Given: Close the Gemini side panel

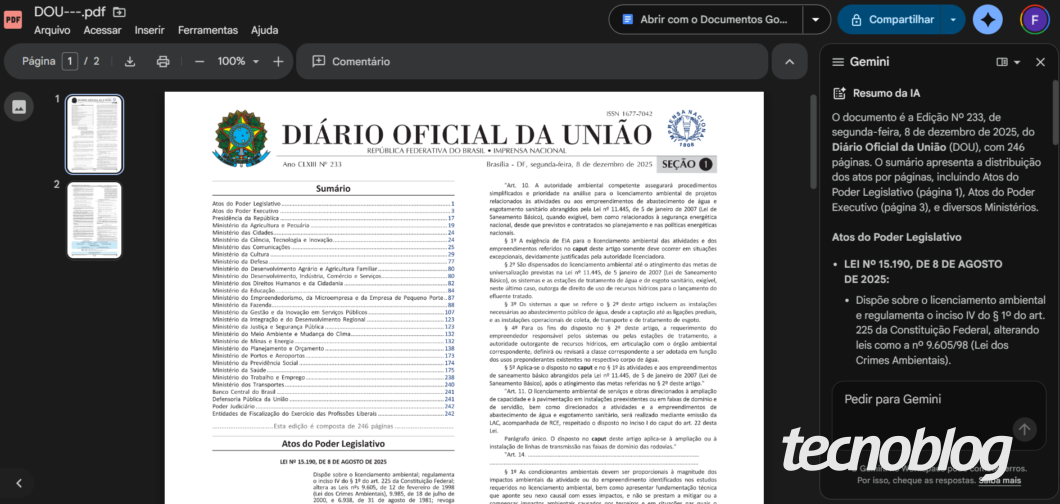Looking at the screenshot, I should click(x=1040, y=62).
